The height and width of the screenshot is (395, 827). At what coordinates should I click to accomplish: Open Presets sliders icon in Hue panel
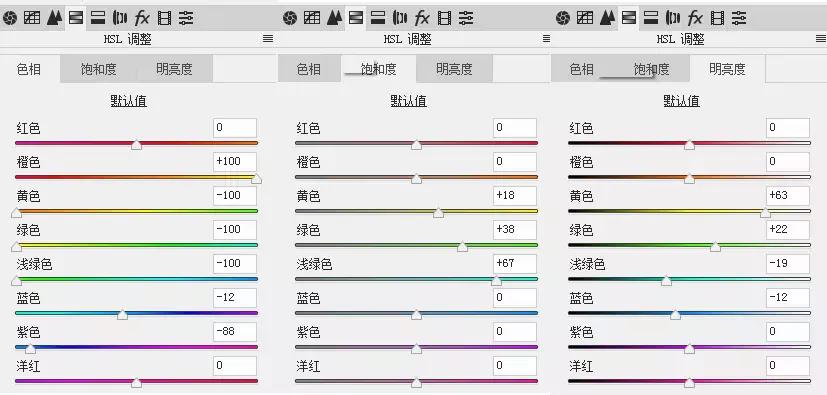(186, 18)
